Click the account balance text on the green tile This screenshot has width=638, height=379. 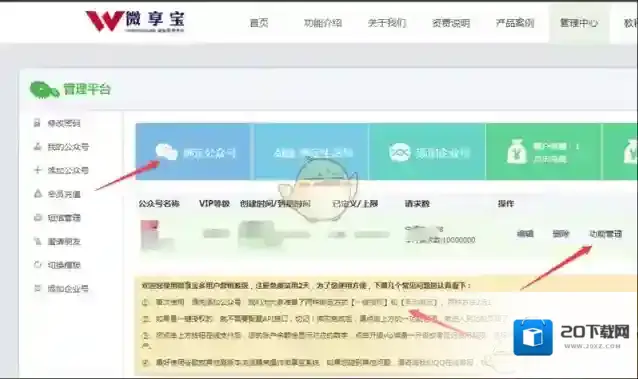coord(556,146)
